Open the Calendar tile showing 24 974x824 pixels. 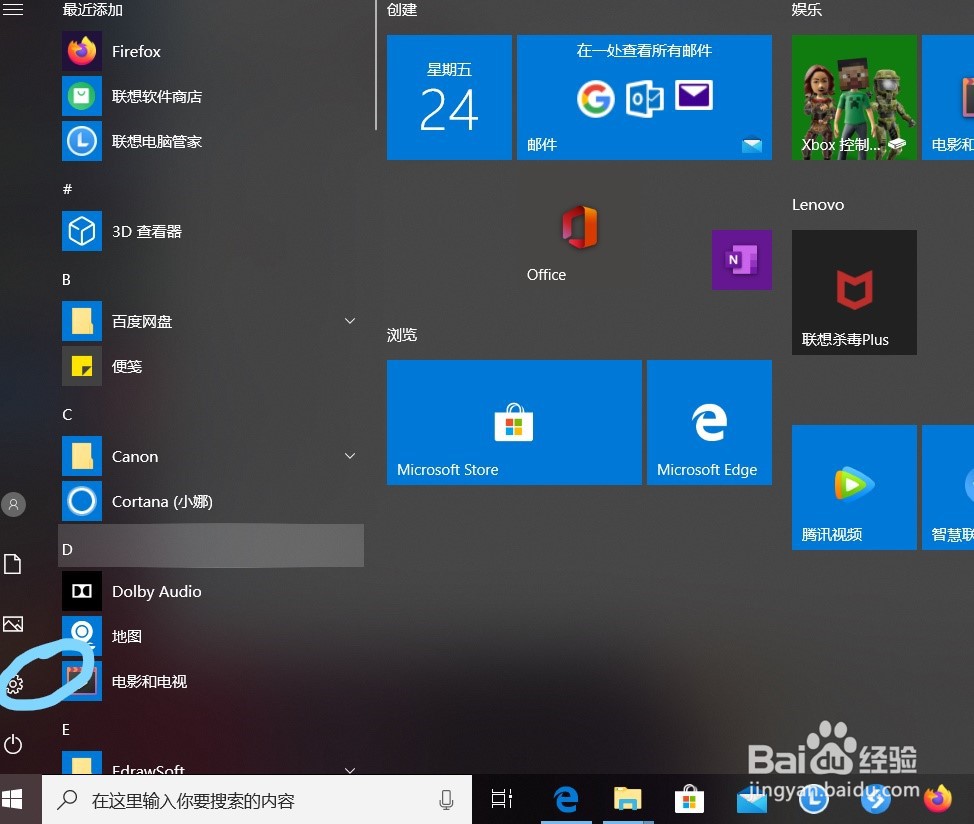(449, 97)
